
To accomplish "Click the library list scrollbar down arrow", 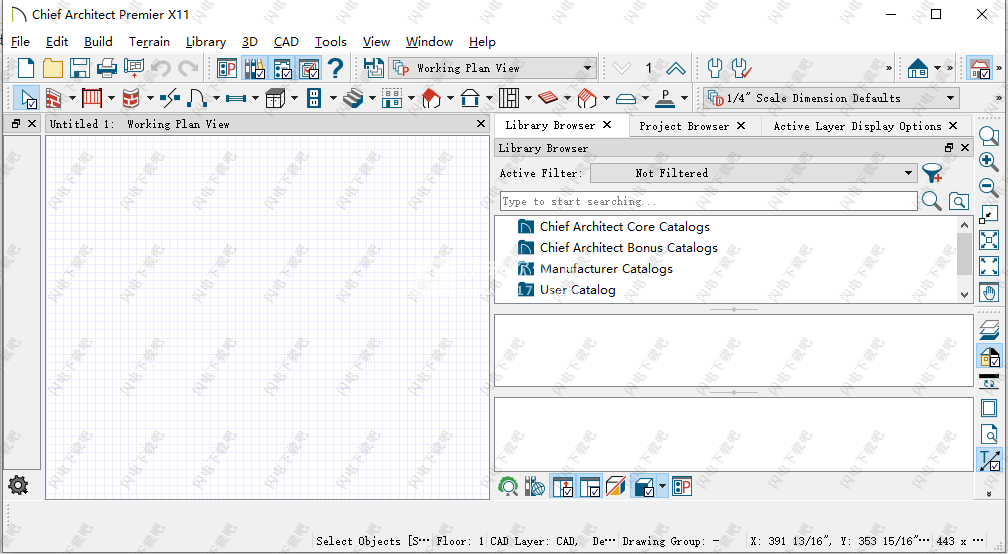I will pyautogui.click(x=964, y=295).
